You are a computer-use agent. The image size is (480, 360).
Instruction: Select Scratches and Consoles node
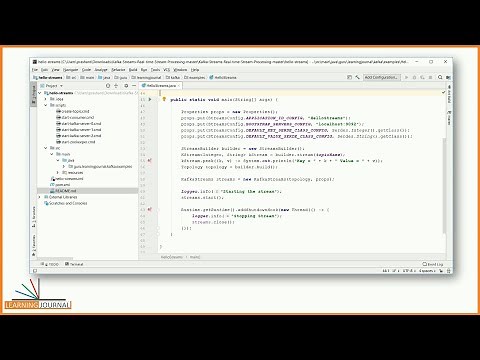coord(66,203)
